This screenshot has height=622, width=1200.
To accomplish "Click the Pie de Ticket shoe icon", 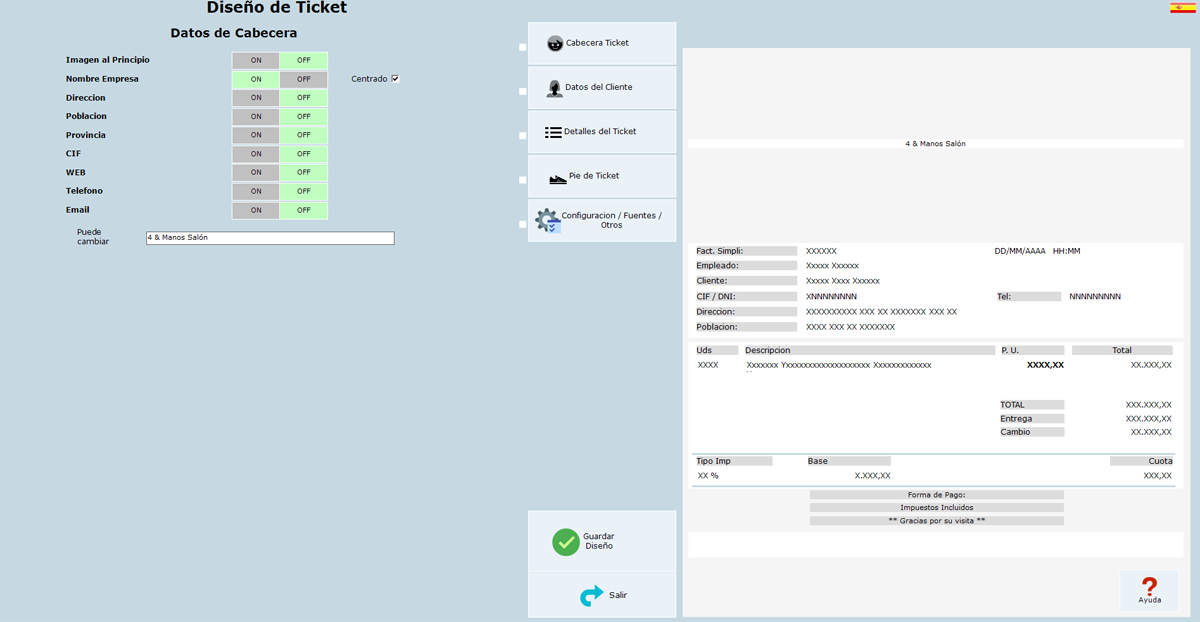I will pyautogui.click(x=558, y=179).
